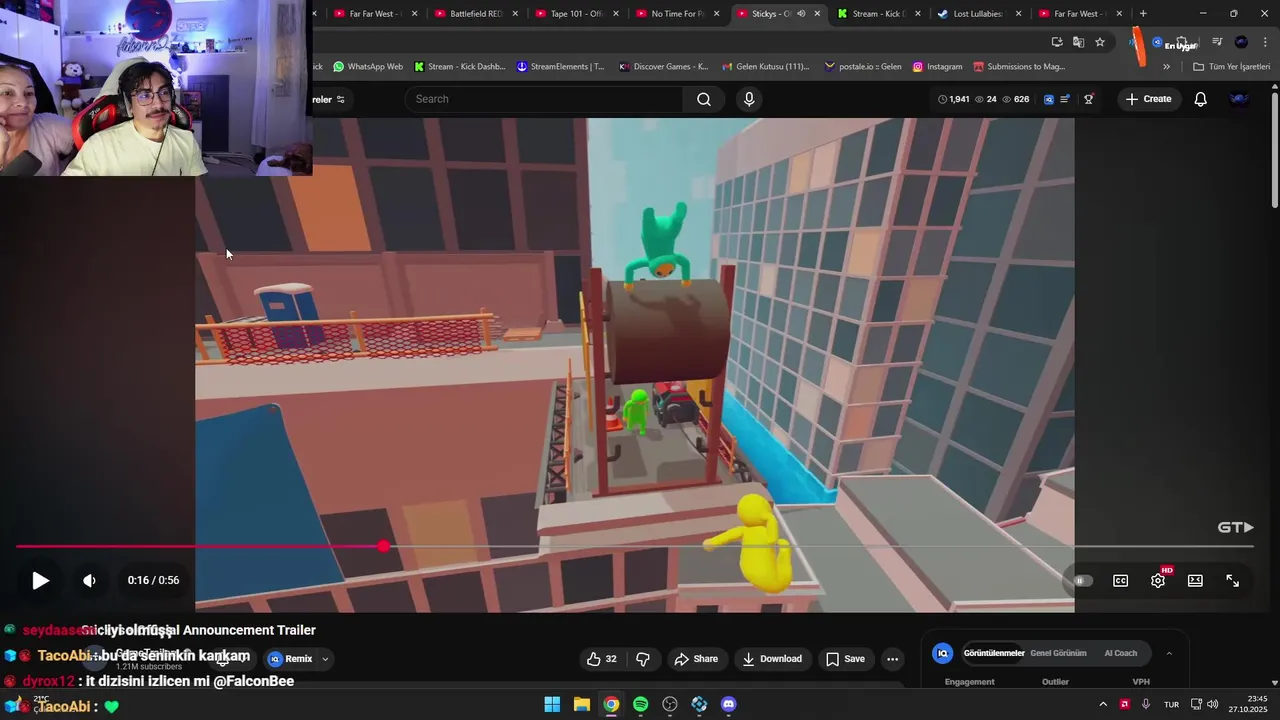Open File Explorer from the taskbar
The image size is (1280, 720).
point(581,704)
